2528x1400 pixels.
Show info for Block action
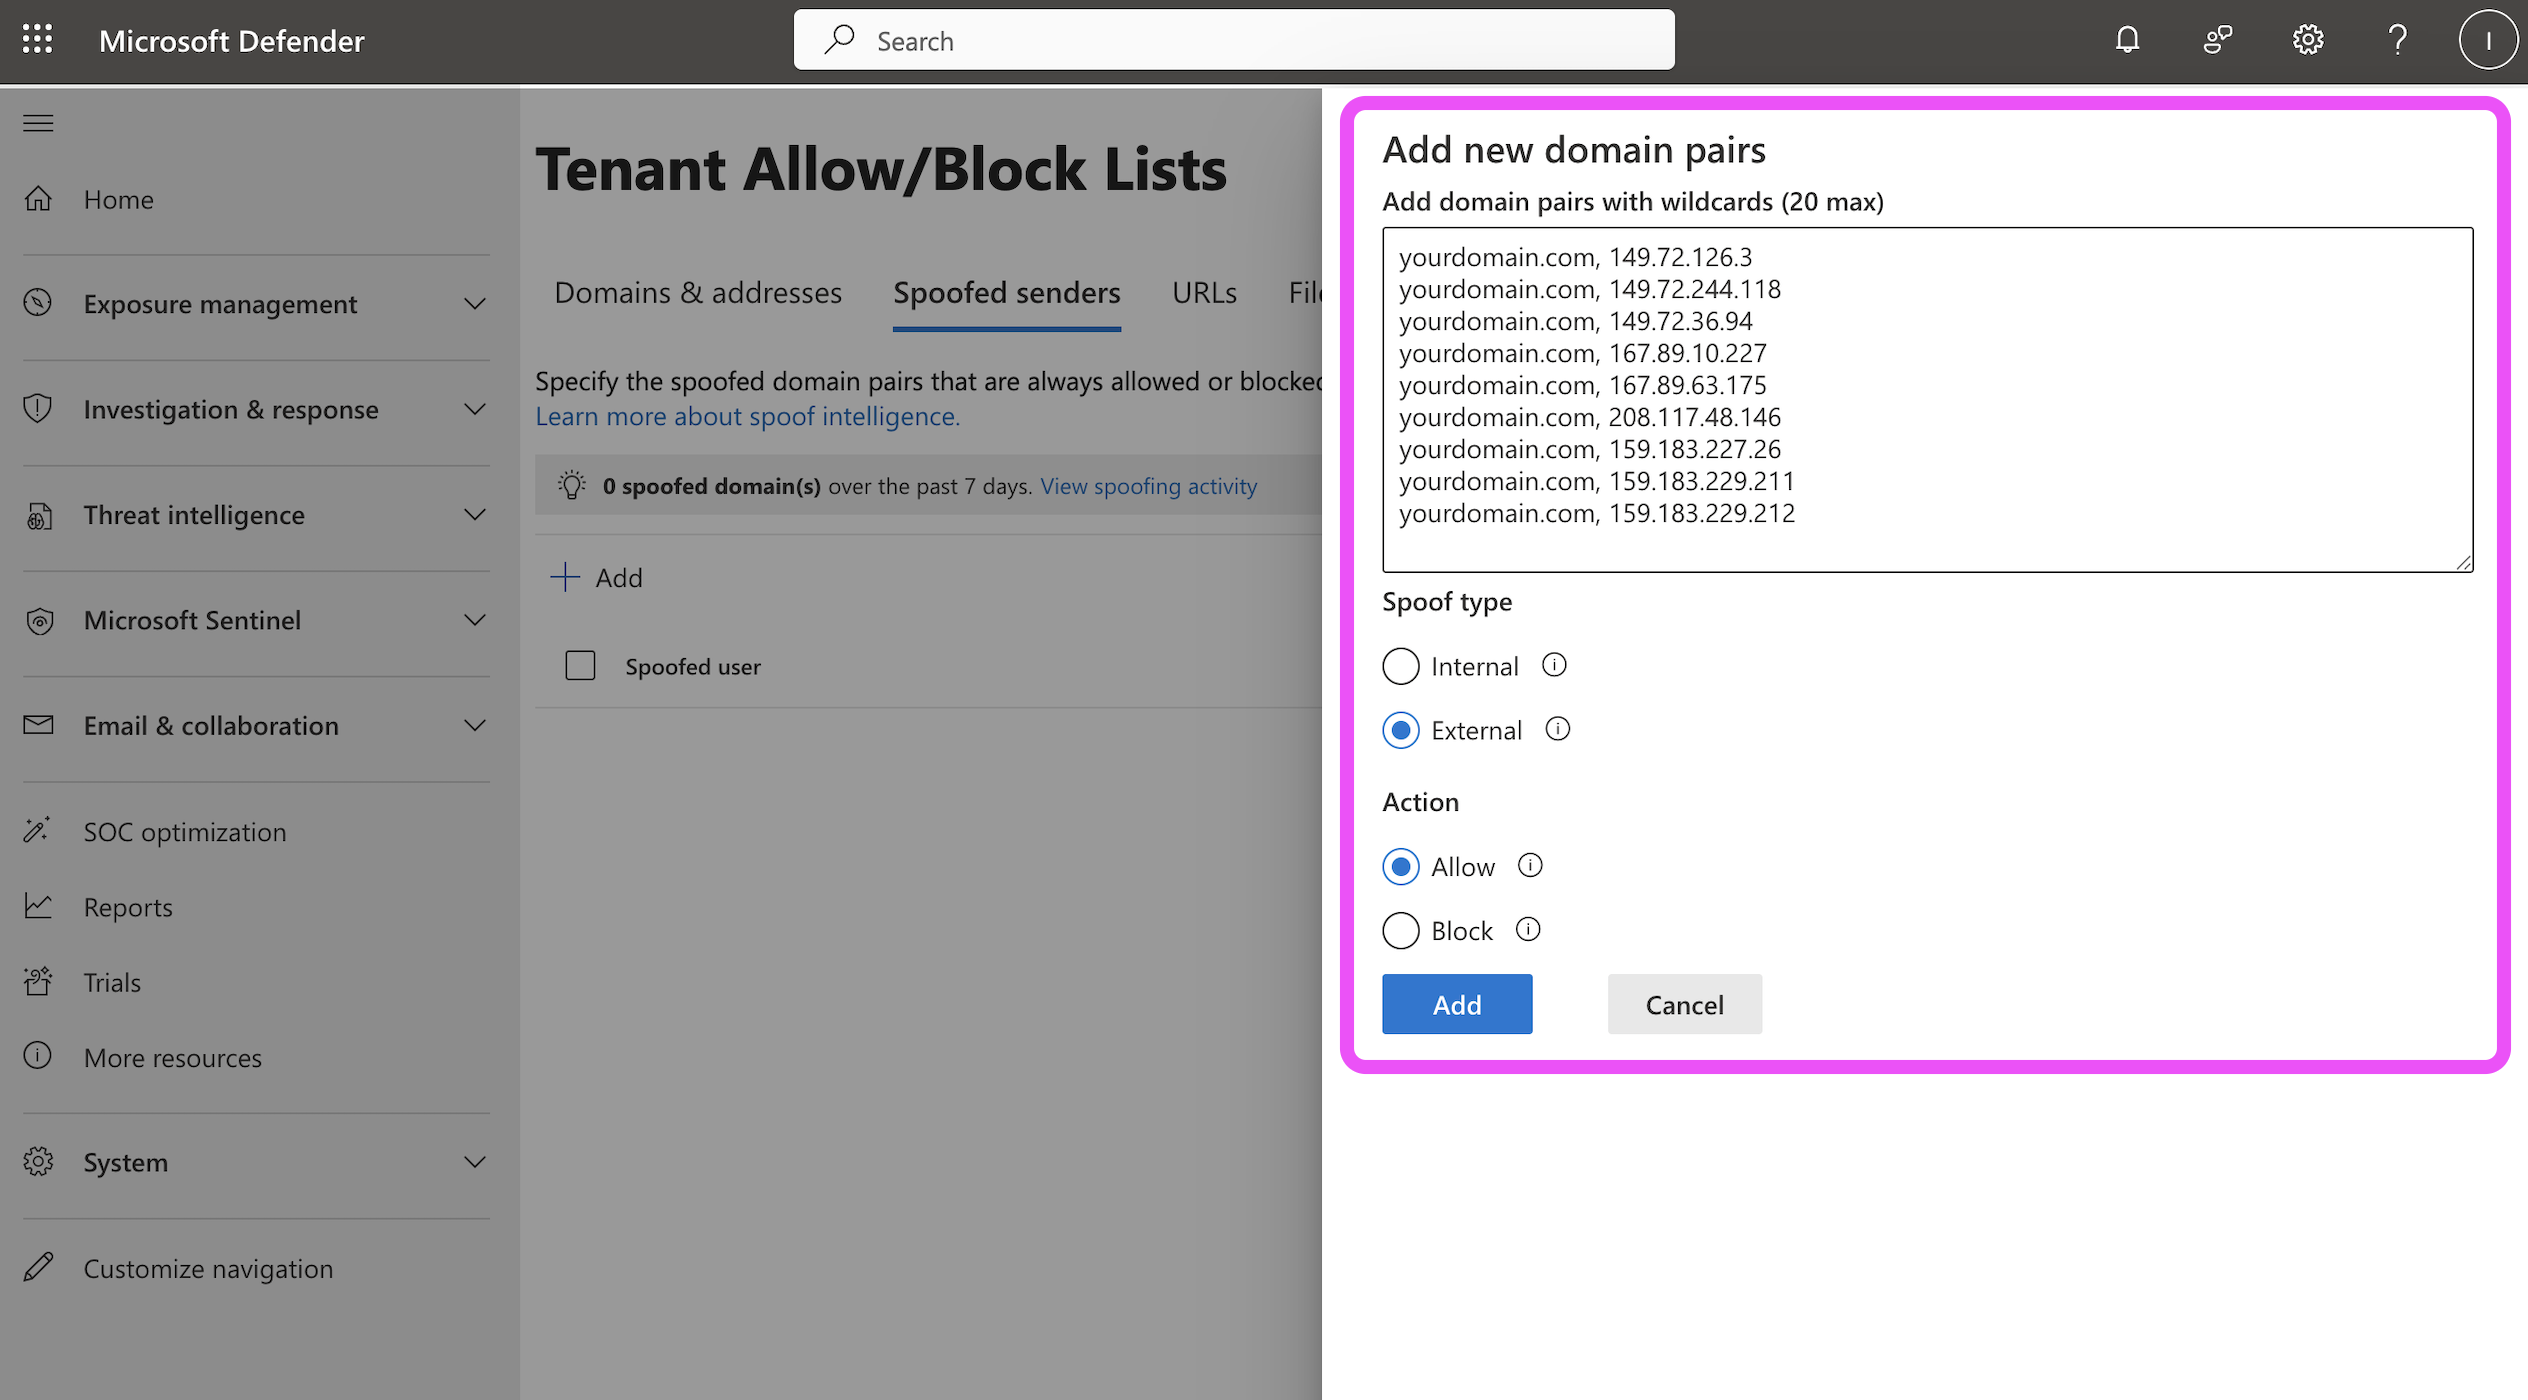coord(1528,929)
